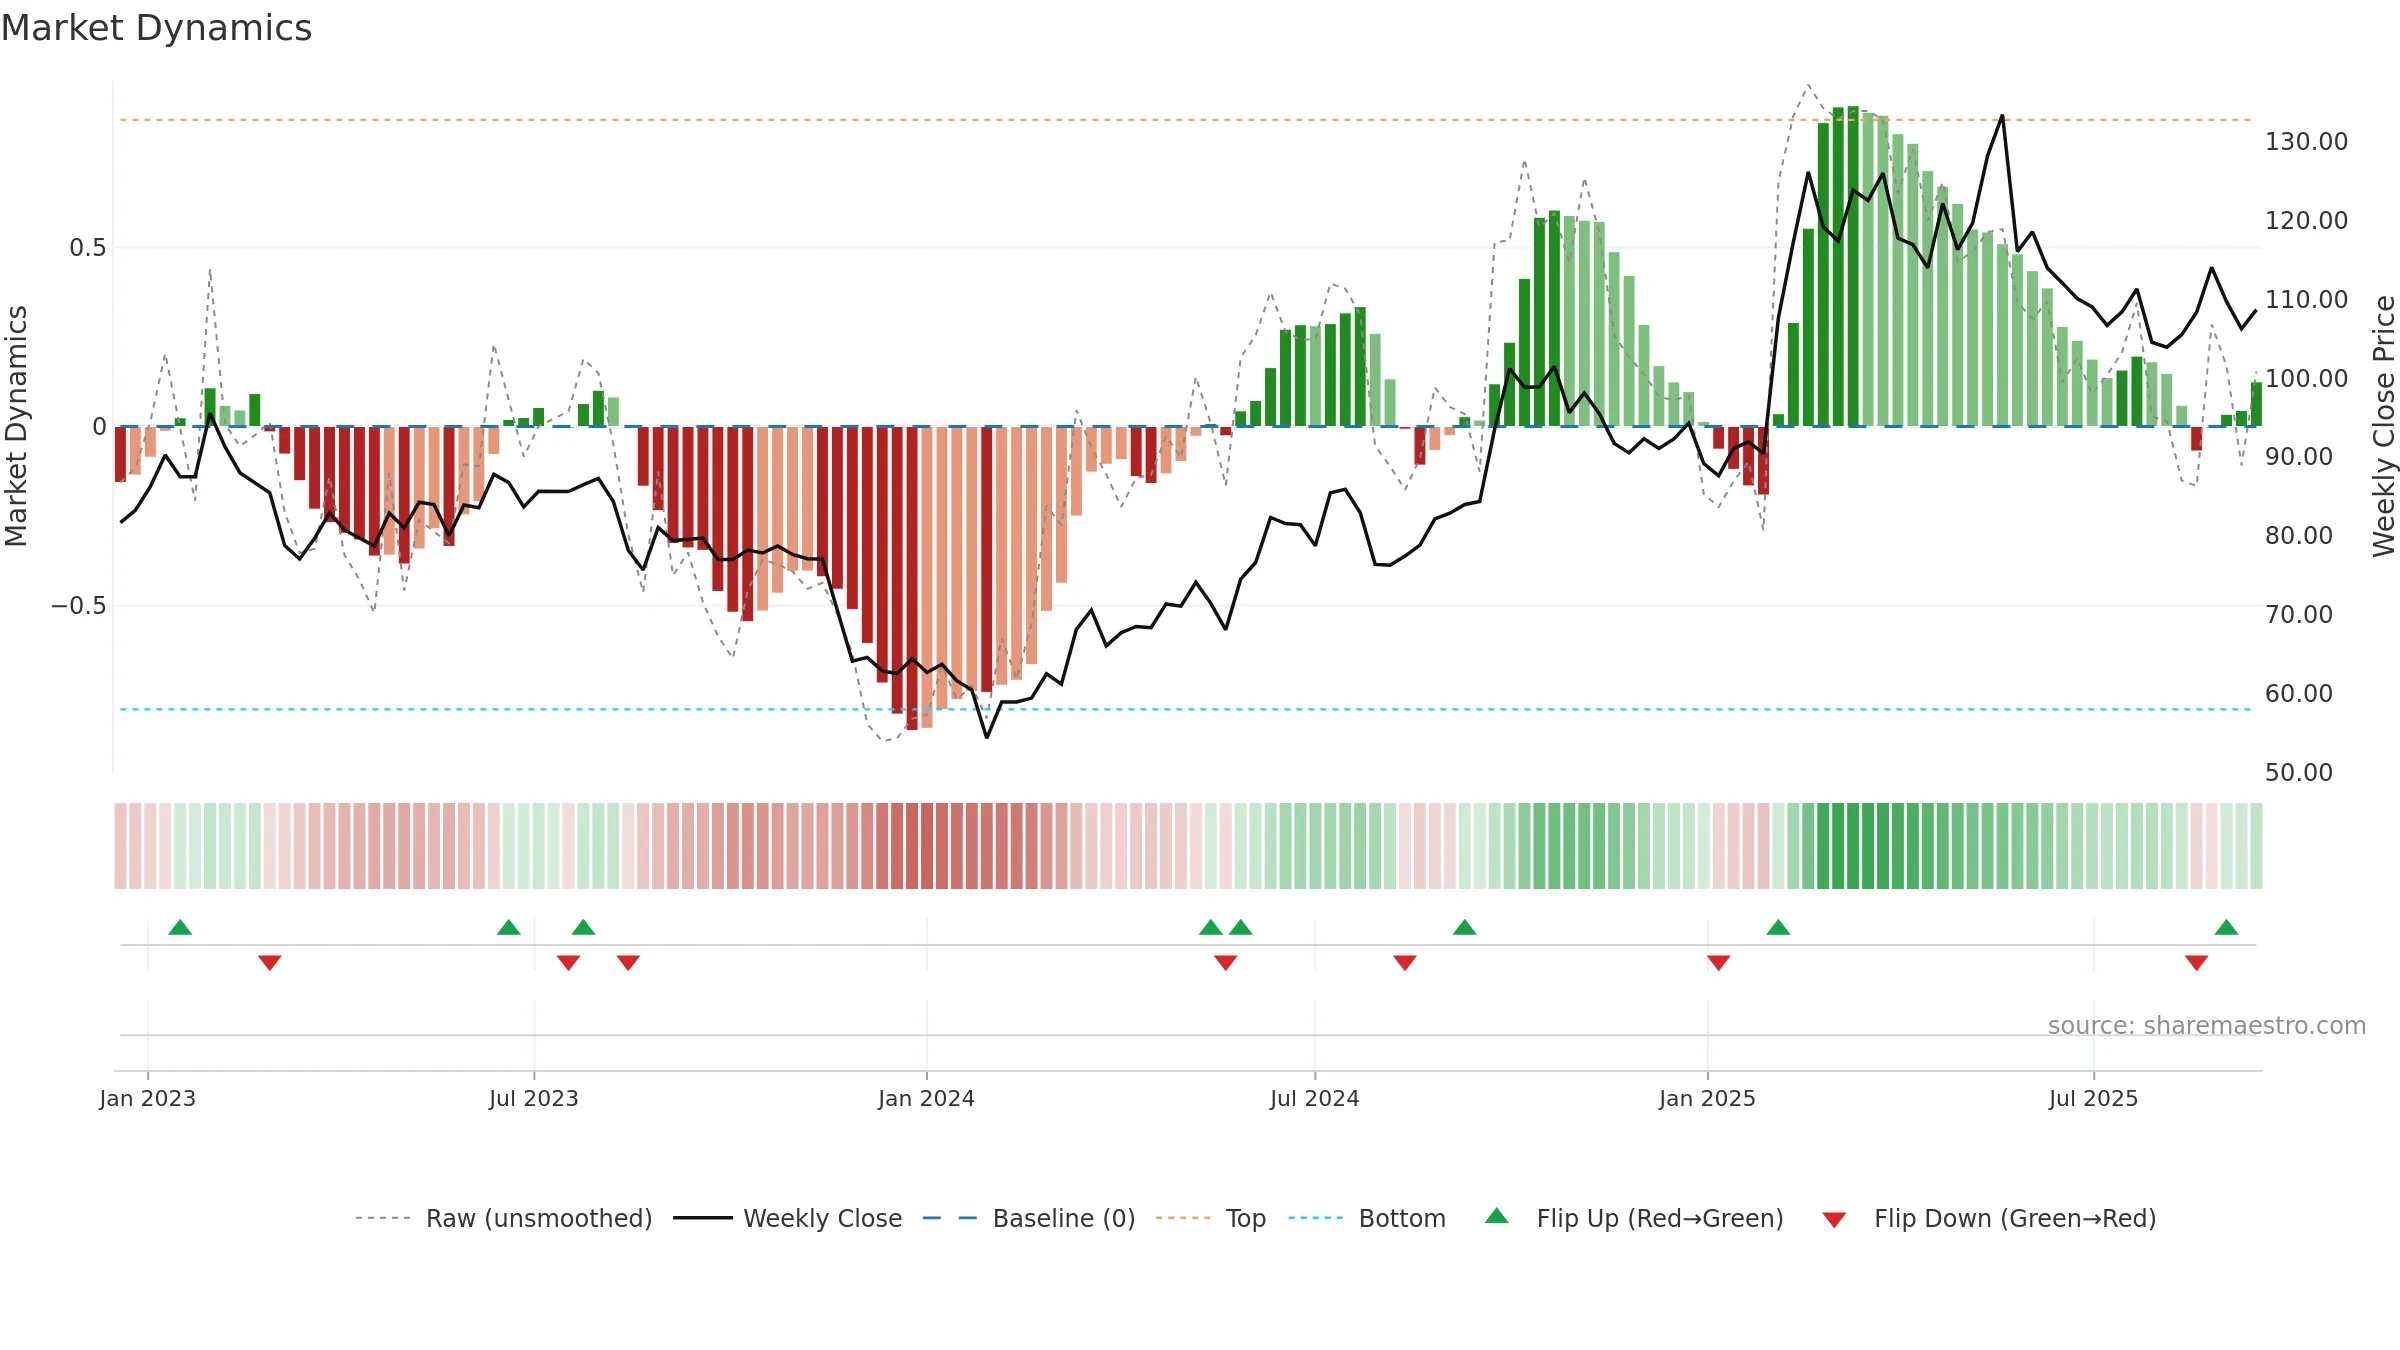
Task: Click the rotated Market Dynamics left axis title
Action: (x=16, y=426)
